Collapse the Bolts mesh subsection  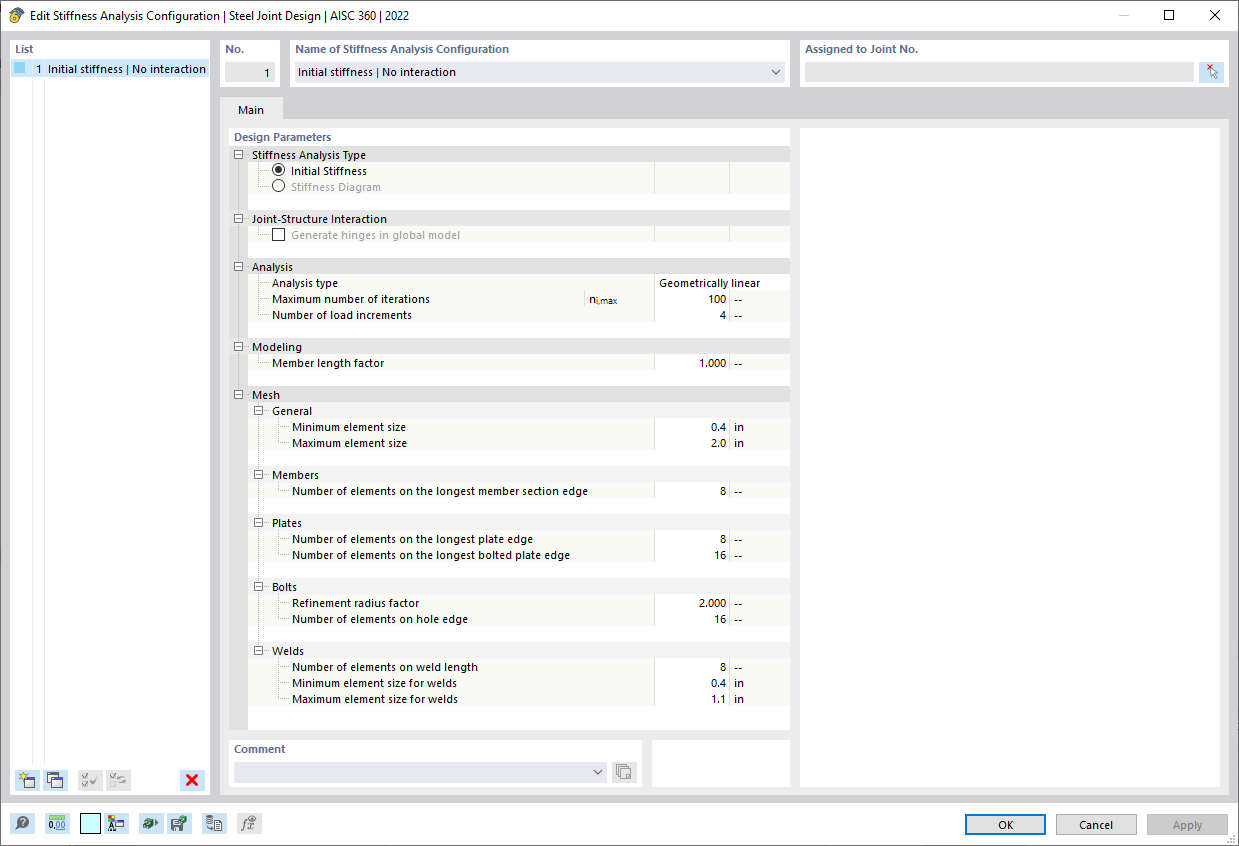point(258,587)
